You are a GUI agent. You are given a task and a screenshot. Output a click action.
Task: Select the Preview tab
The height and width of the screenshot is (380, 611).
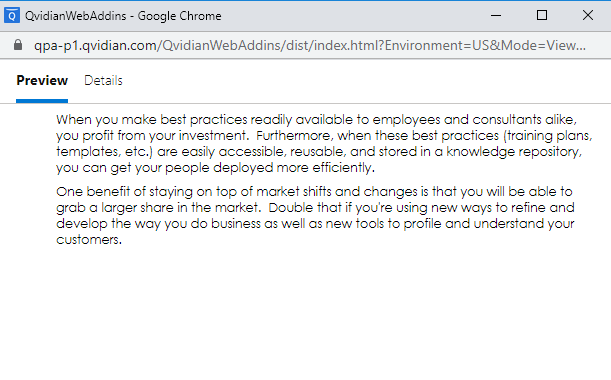click(x=42, y=80)
